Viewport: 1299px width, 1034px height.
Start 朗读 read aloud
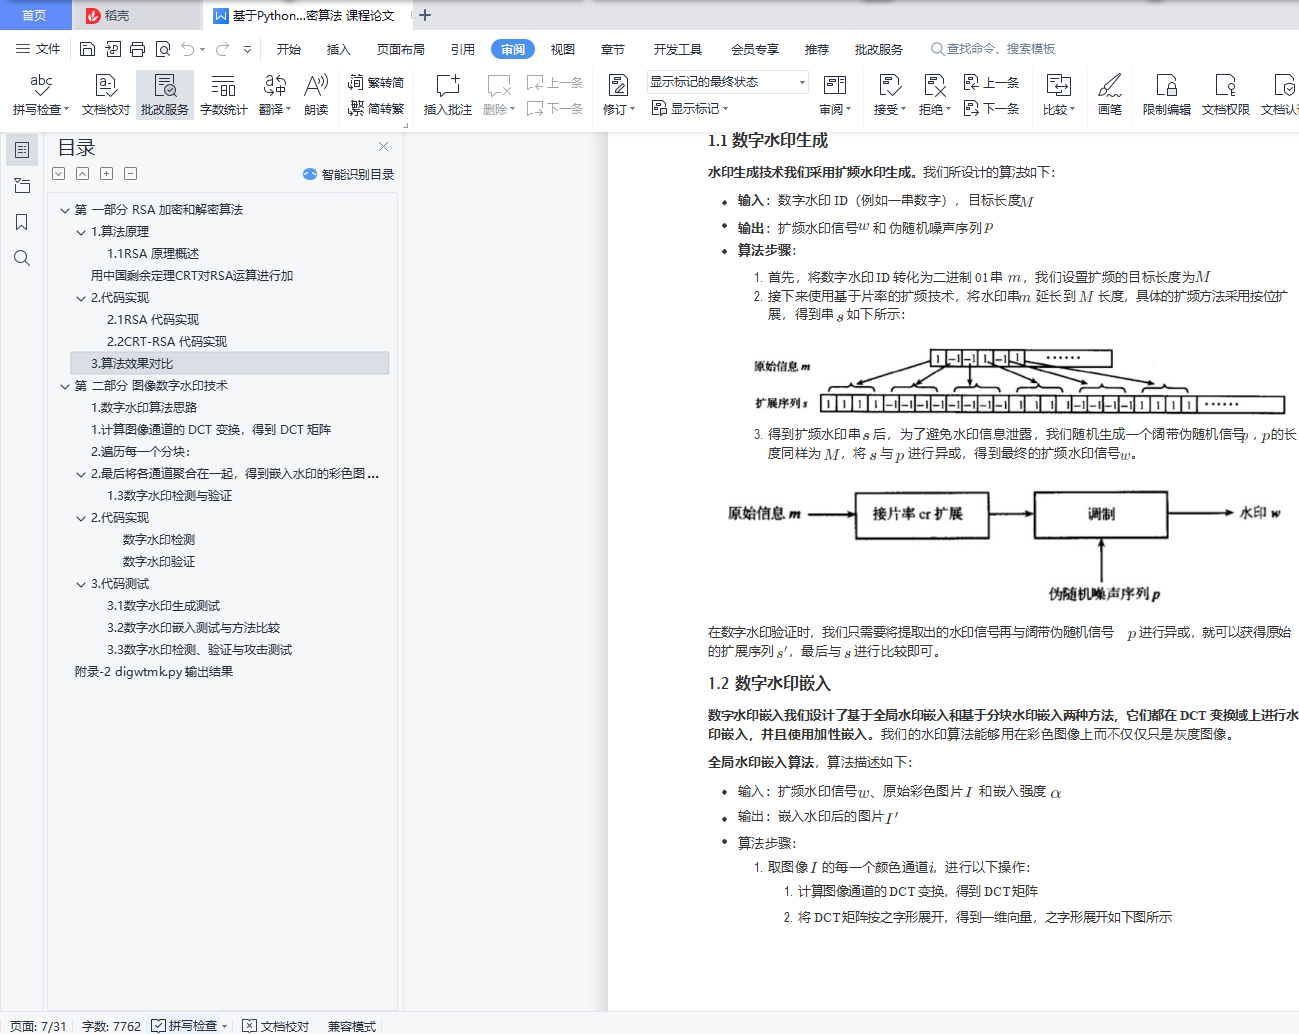tap(316, 94)
